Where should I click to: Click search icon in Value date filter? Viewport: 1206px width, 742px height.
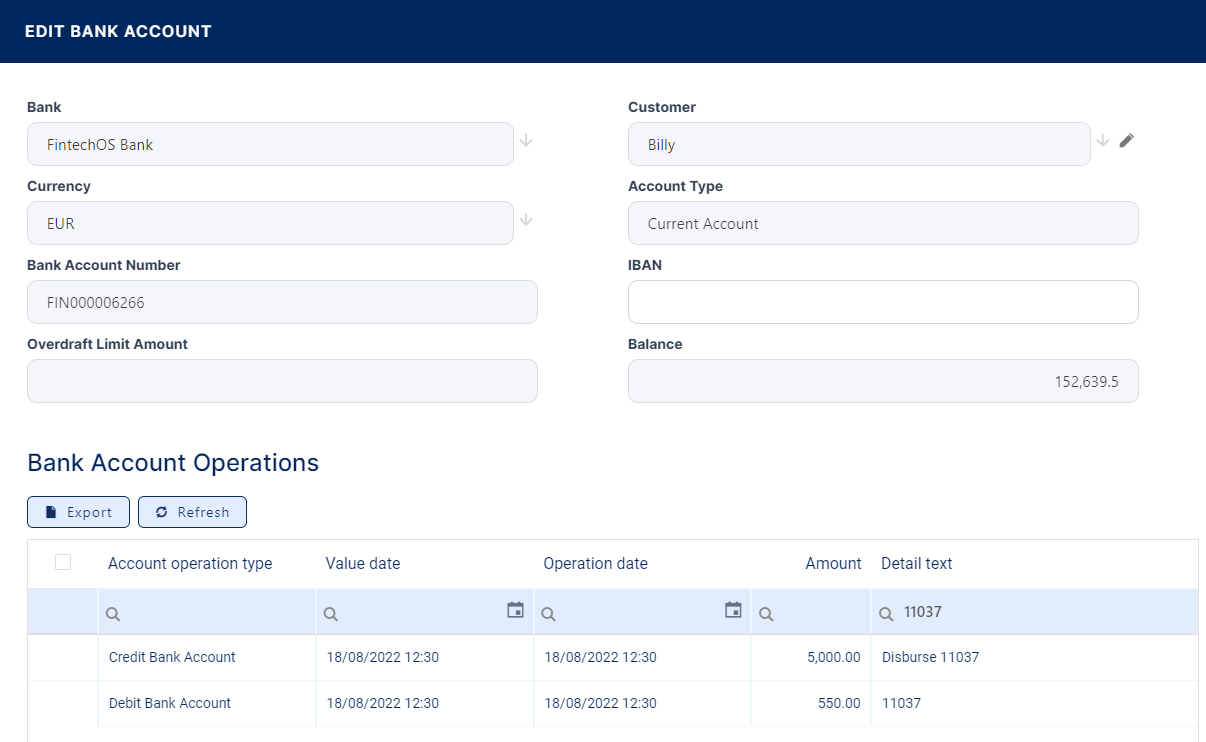coord(331,615)
